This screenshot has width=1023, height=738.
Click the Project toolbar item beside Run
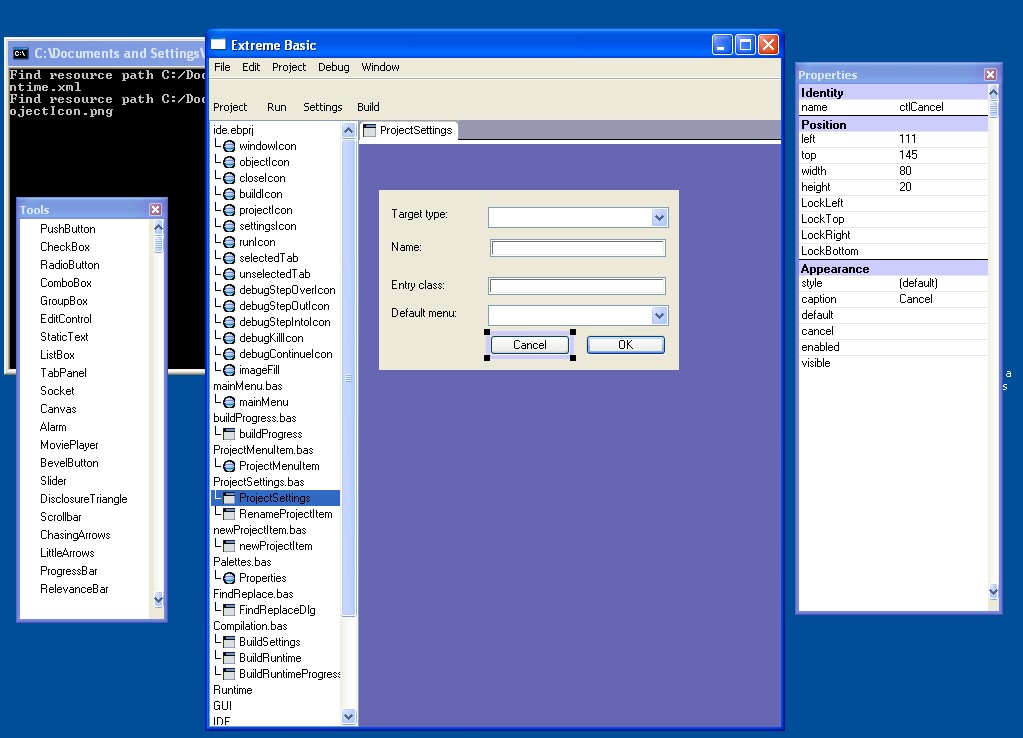click(230, 107)
